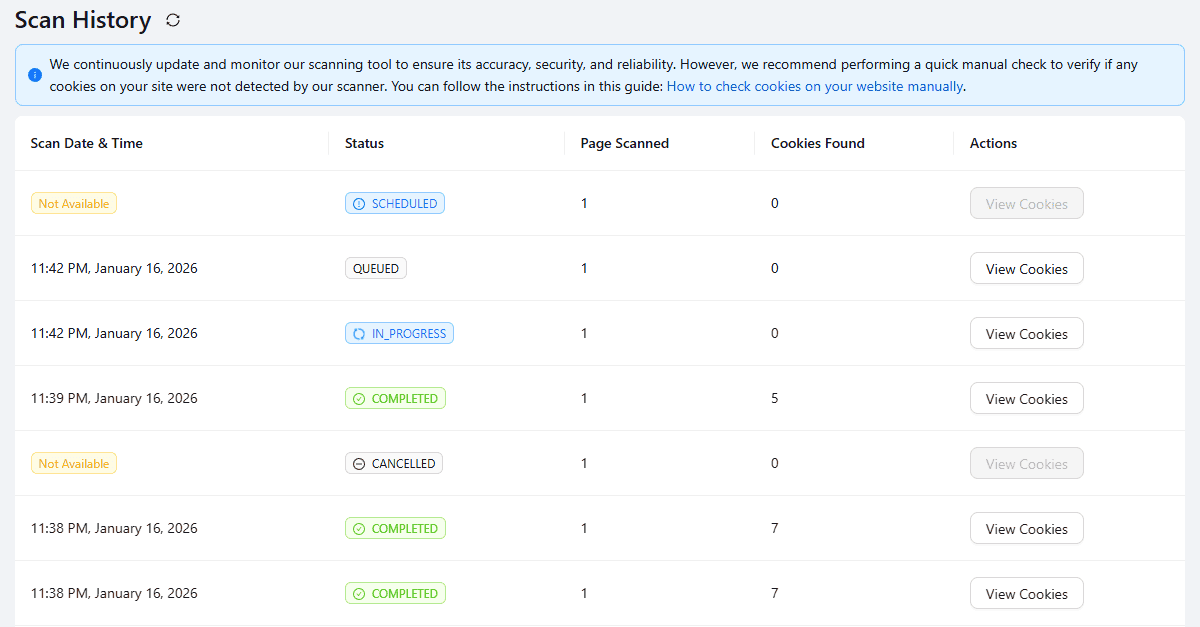1200x627 pixels.
Task: Click Not Available tag in cancelled row
Action: coord(74,463)
